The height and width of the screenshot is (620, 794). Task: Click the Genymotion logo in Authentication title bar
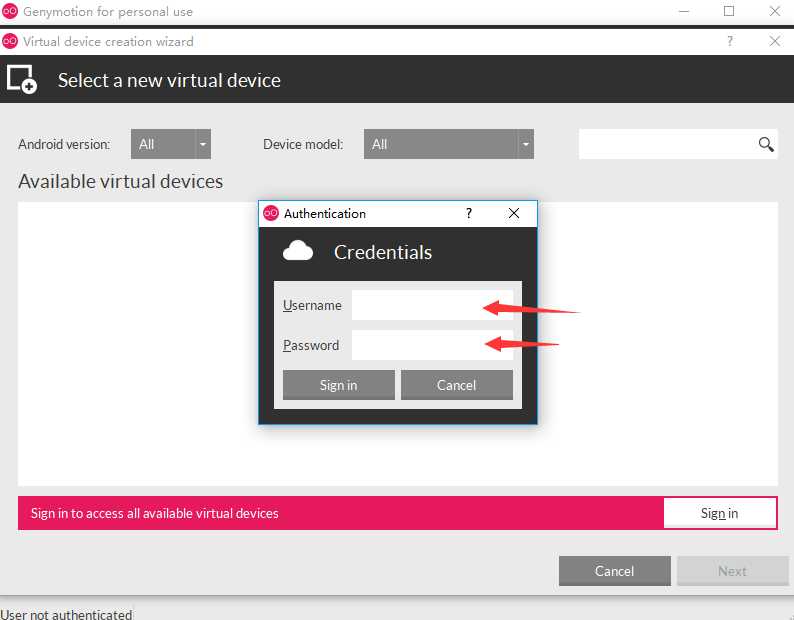271,213
